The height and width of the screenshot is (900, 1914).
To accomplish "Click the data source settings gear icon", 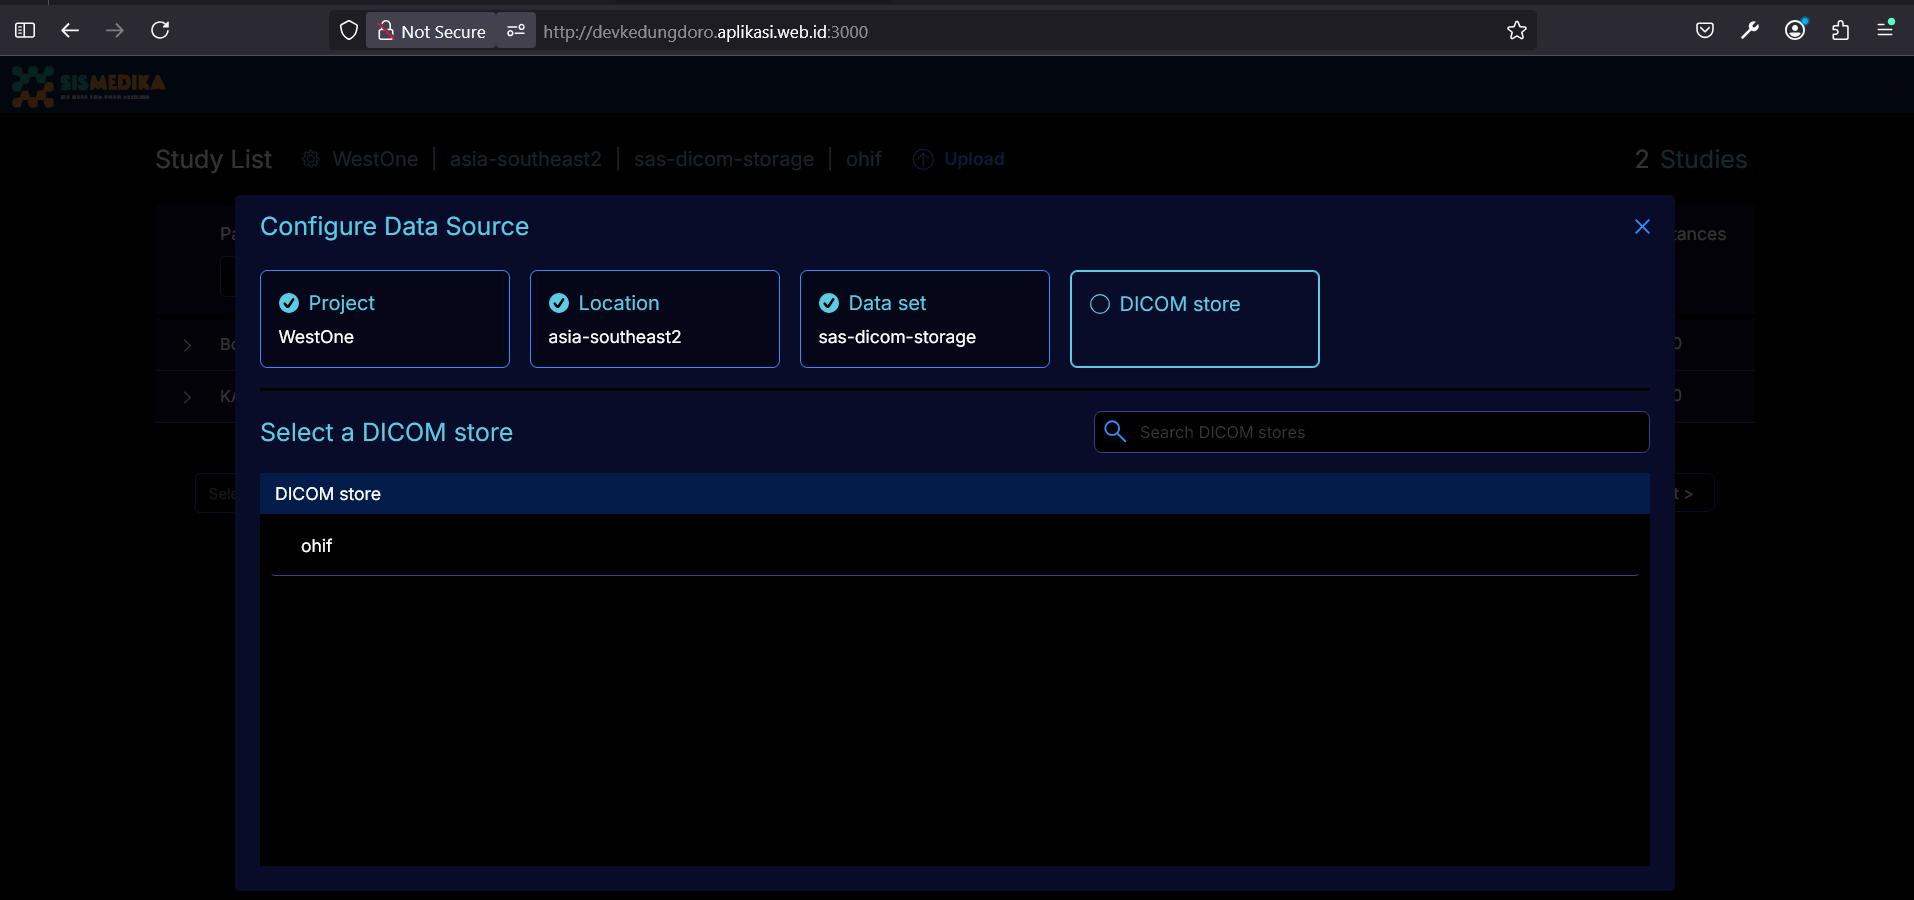I will [311, 159].
